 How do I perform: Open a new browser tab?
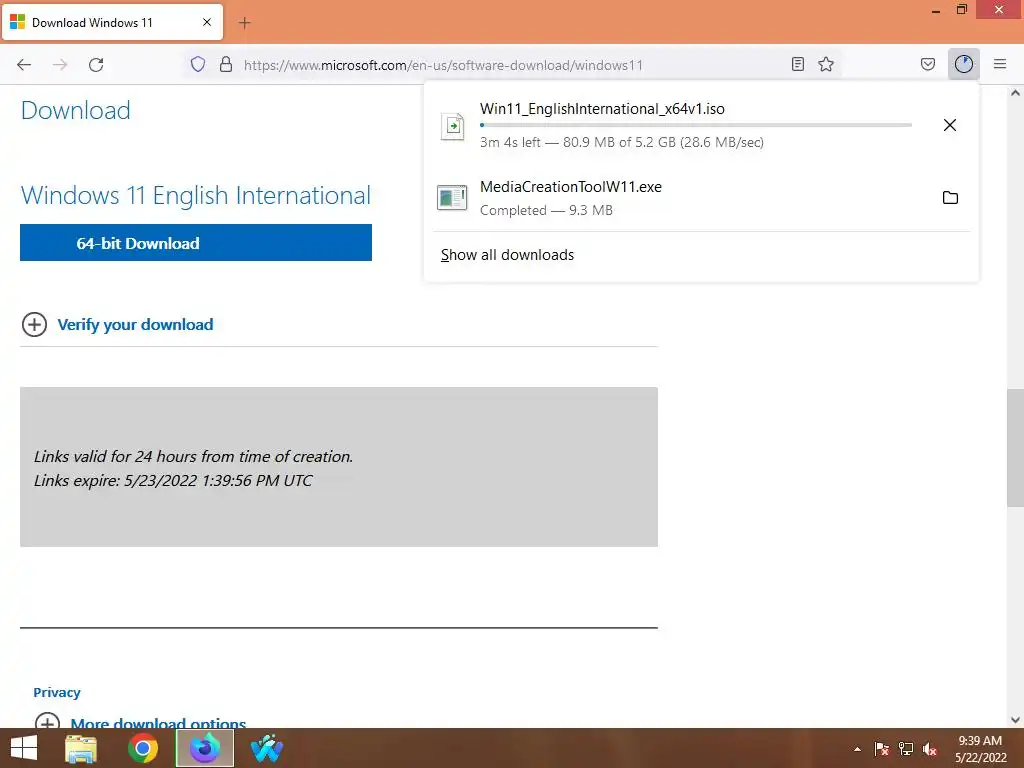coord(244,23)
